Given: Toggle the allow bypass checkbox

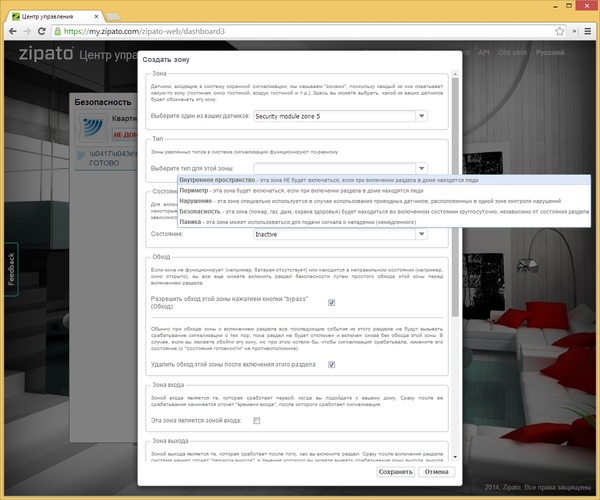Looking at the screenshot, I should click(331, 303).
